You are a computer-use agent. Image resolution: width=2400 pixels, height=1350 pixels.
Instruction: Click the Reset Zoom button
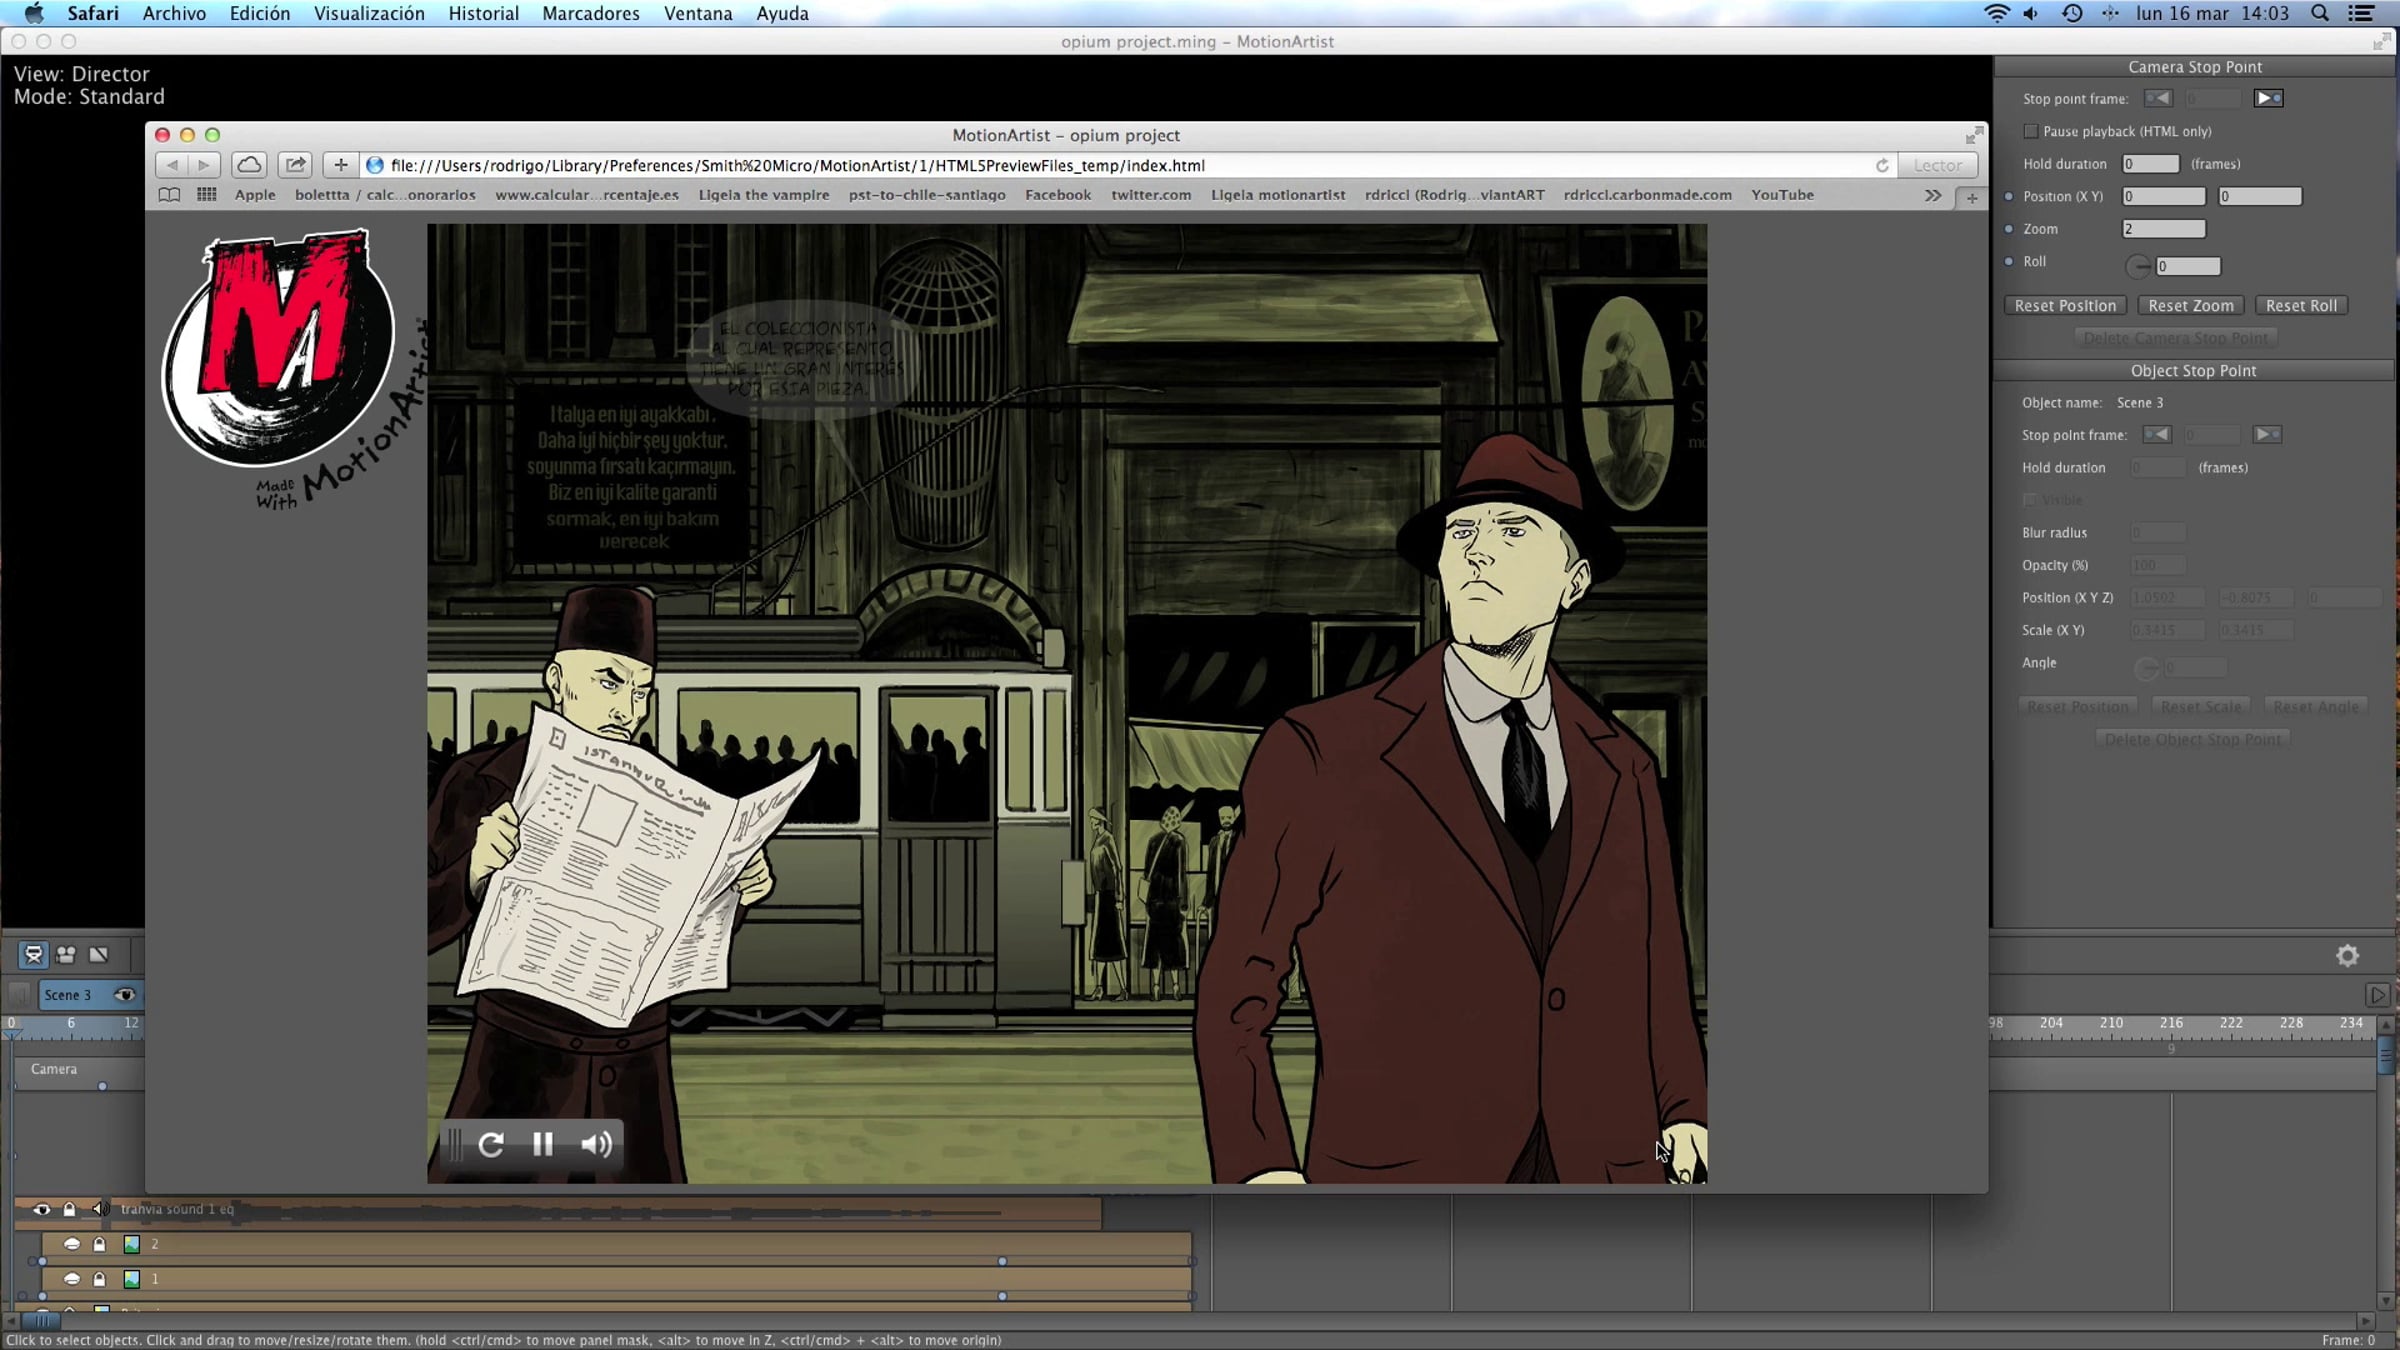coord(2190,306)
